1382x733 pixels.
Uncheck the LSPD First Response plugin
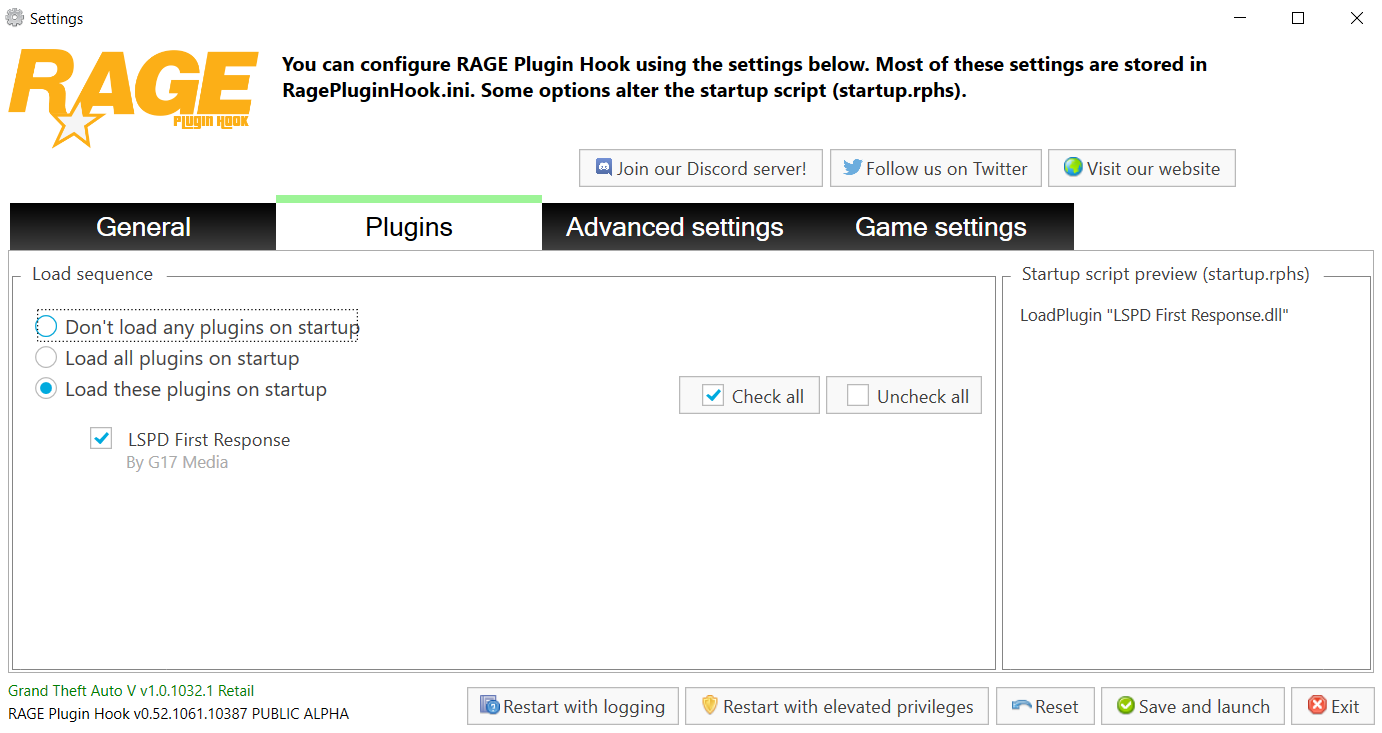(101, 438)
